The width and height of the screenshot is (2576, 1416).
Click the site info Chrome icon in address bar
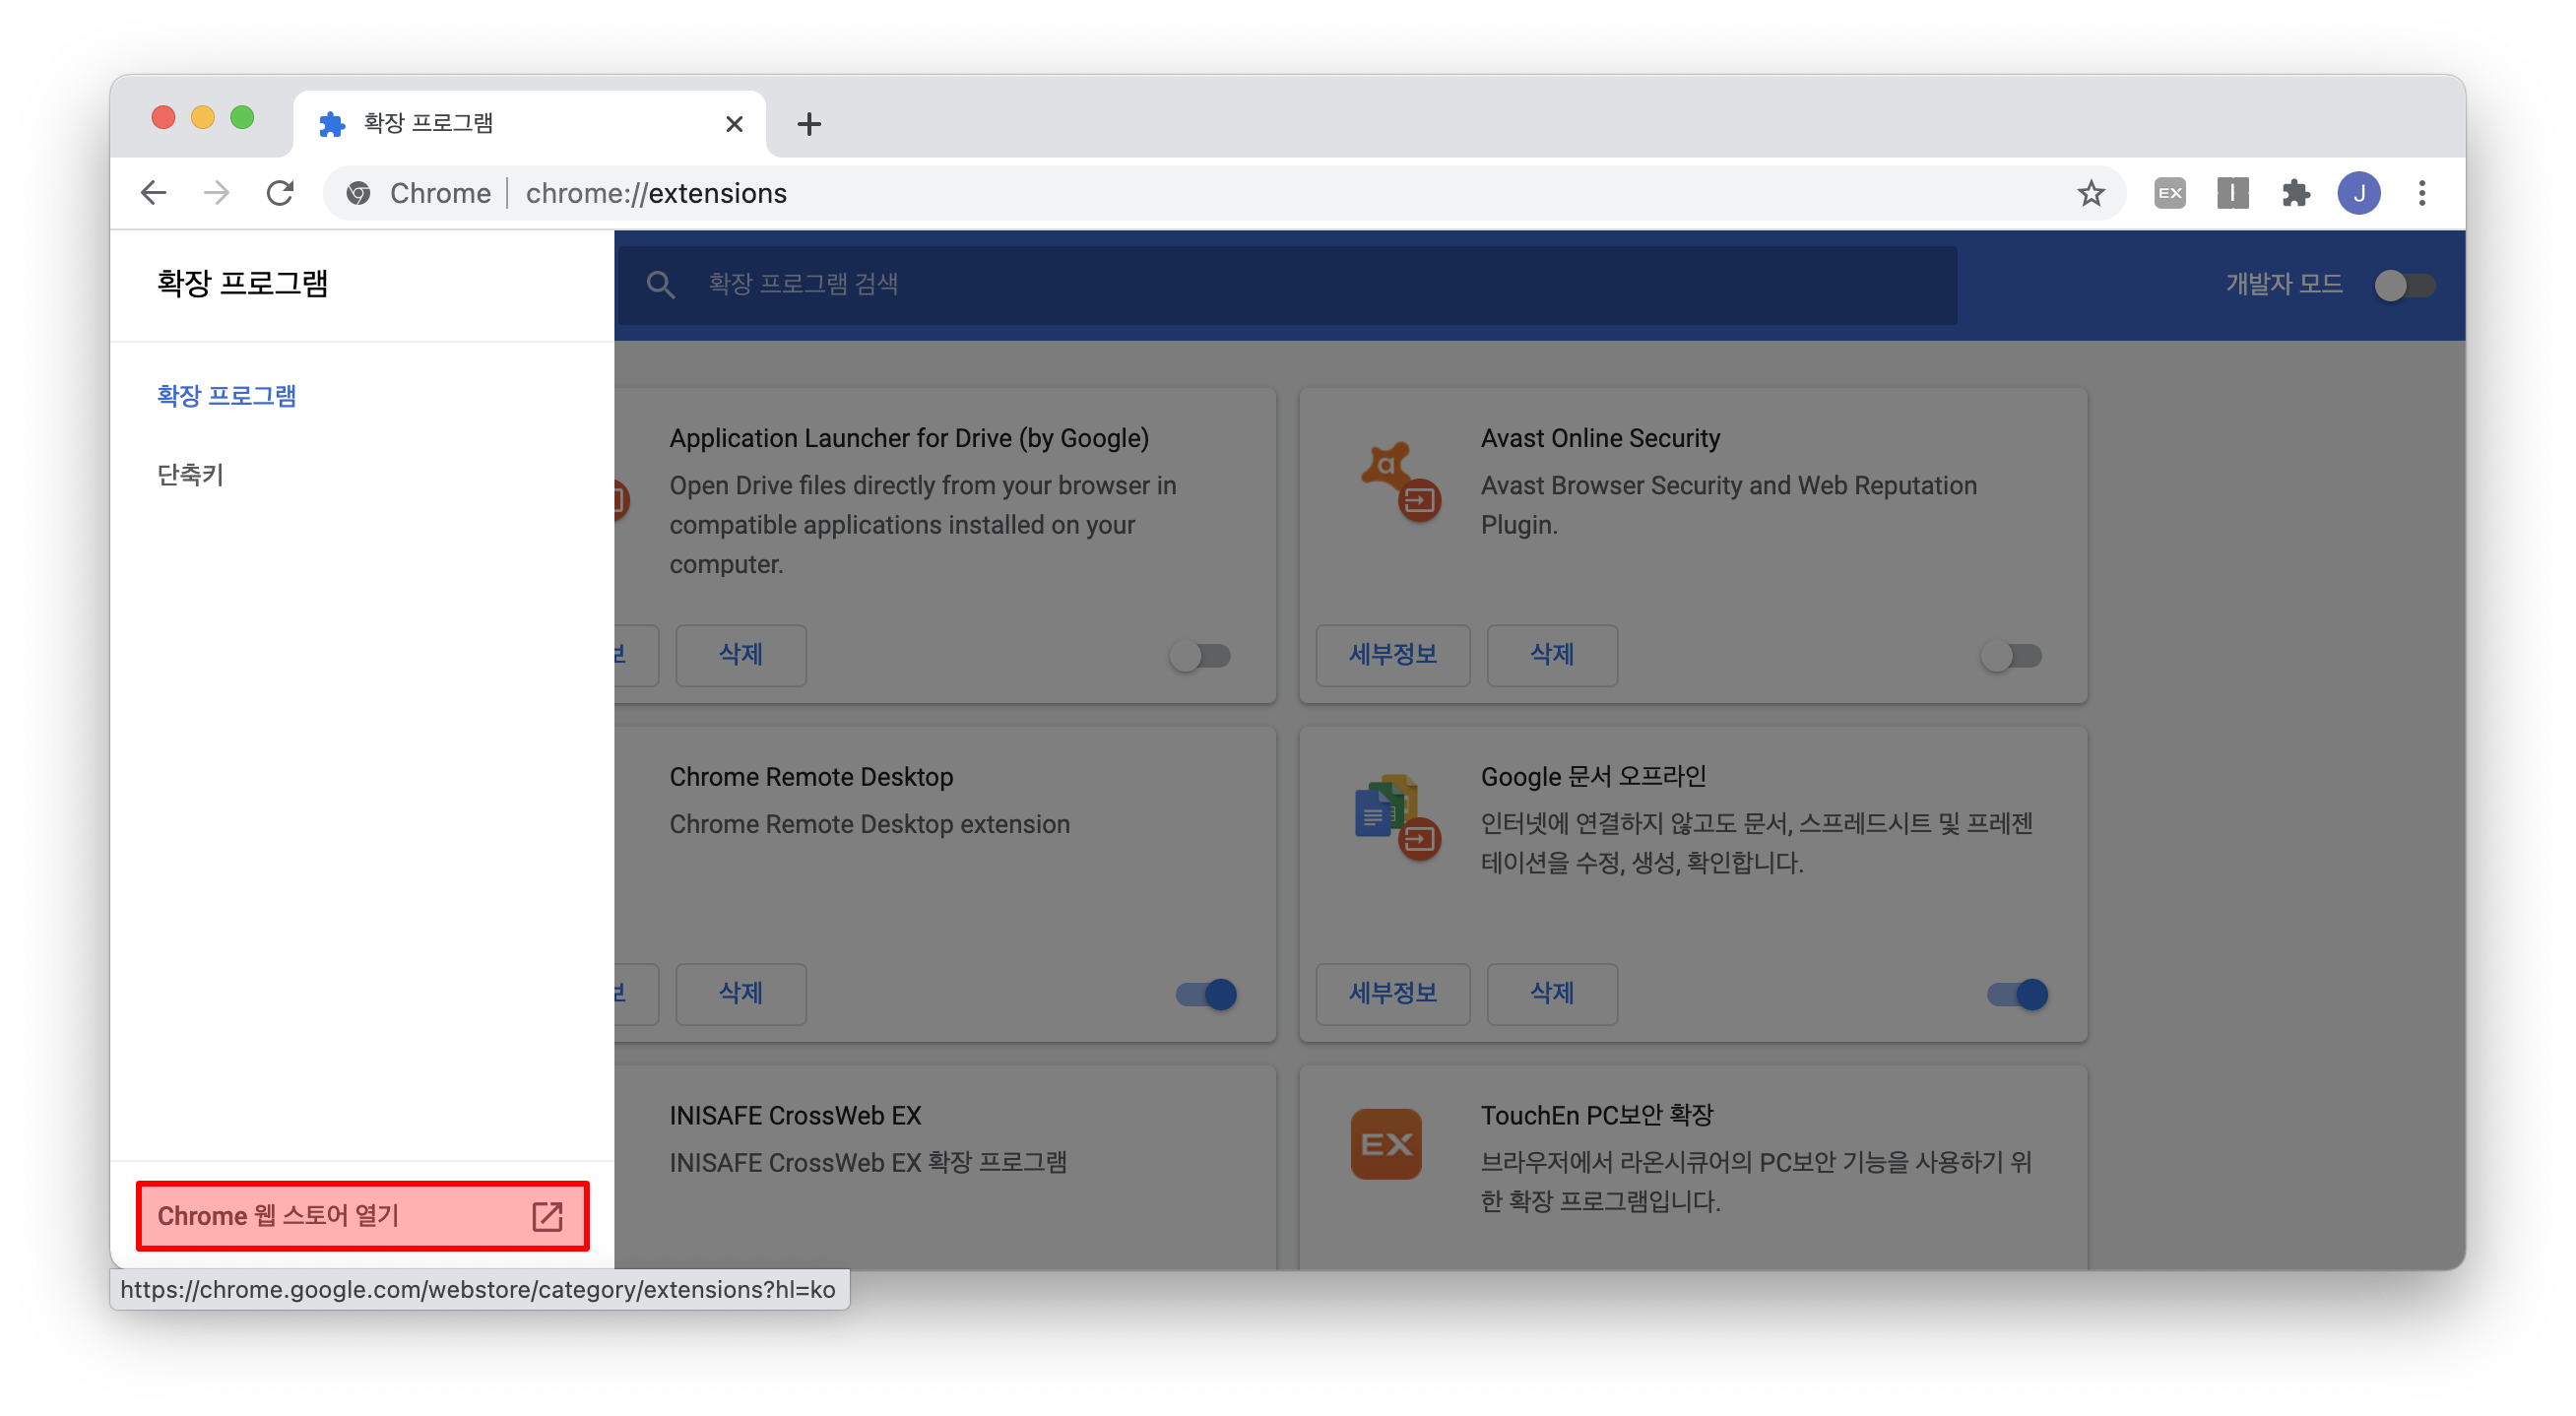pos(359,193)
